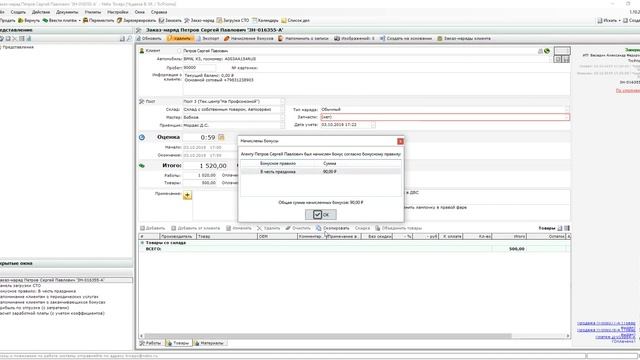This screenshot has height=360, width=640.
Task: Open the Изображений toolbar item
Action: (x=354, y=38)
